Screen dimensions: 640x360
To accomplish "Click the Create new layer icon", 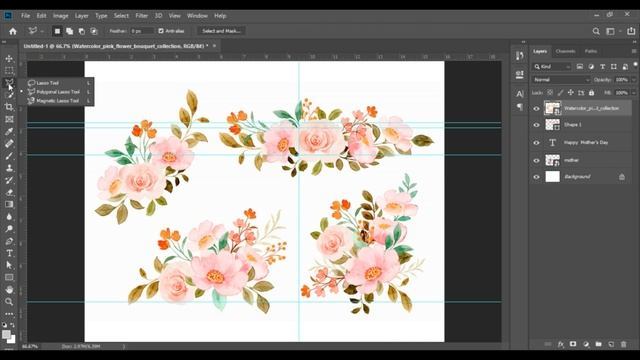I will tap(611, 344).
